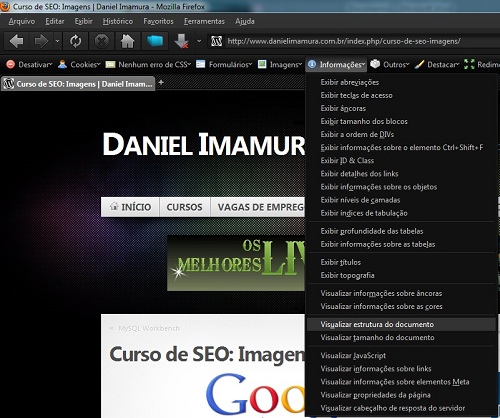Expand the dropdown arrow next to Downloads
Image resolution: width=500 pixels, height=418 pixels.
click(x=199, y=41)
